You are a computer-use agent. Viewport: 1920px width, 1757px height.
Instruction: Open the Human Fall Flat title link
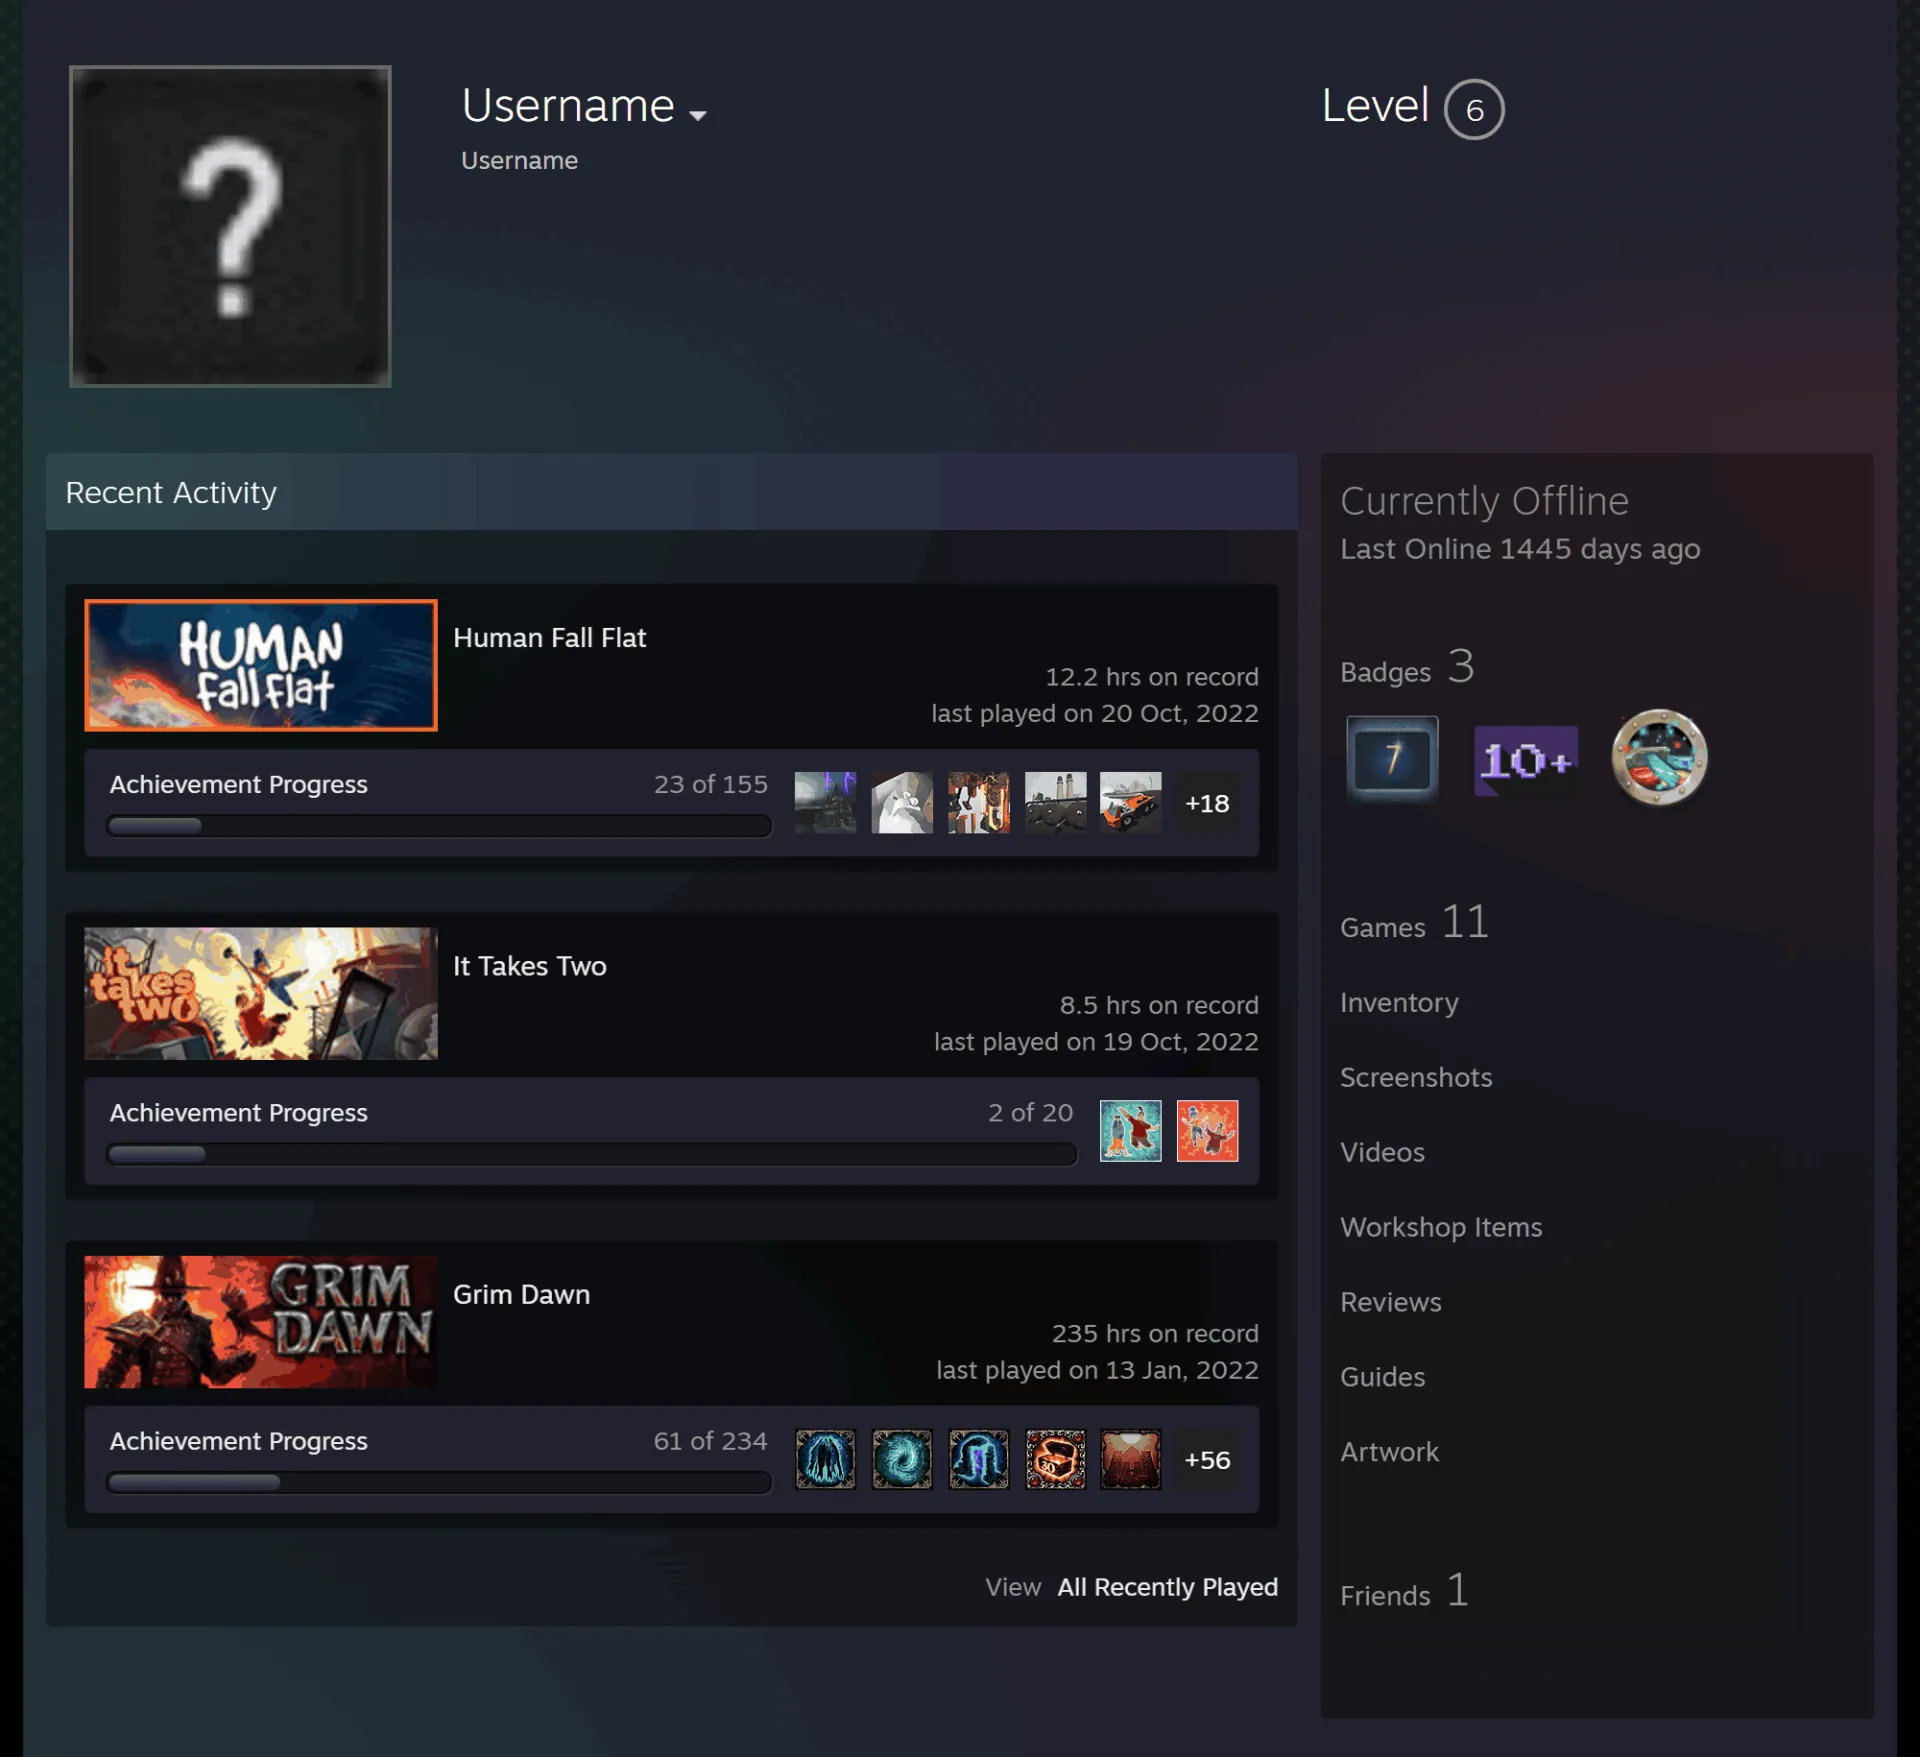tap(549, 638)
